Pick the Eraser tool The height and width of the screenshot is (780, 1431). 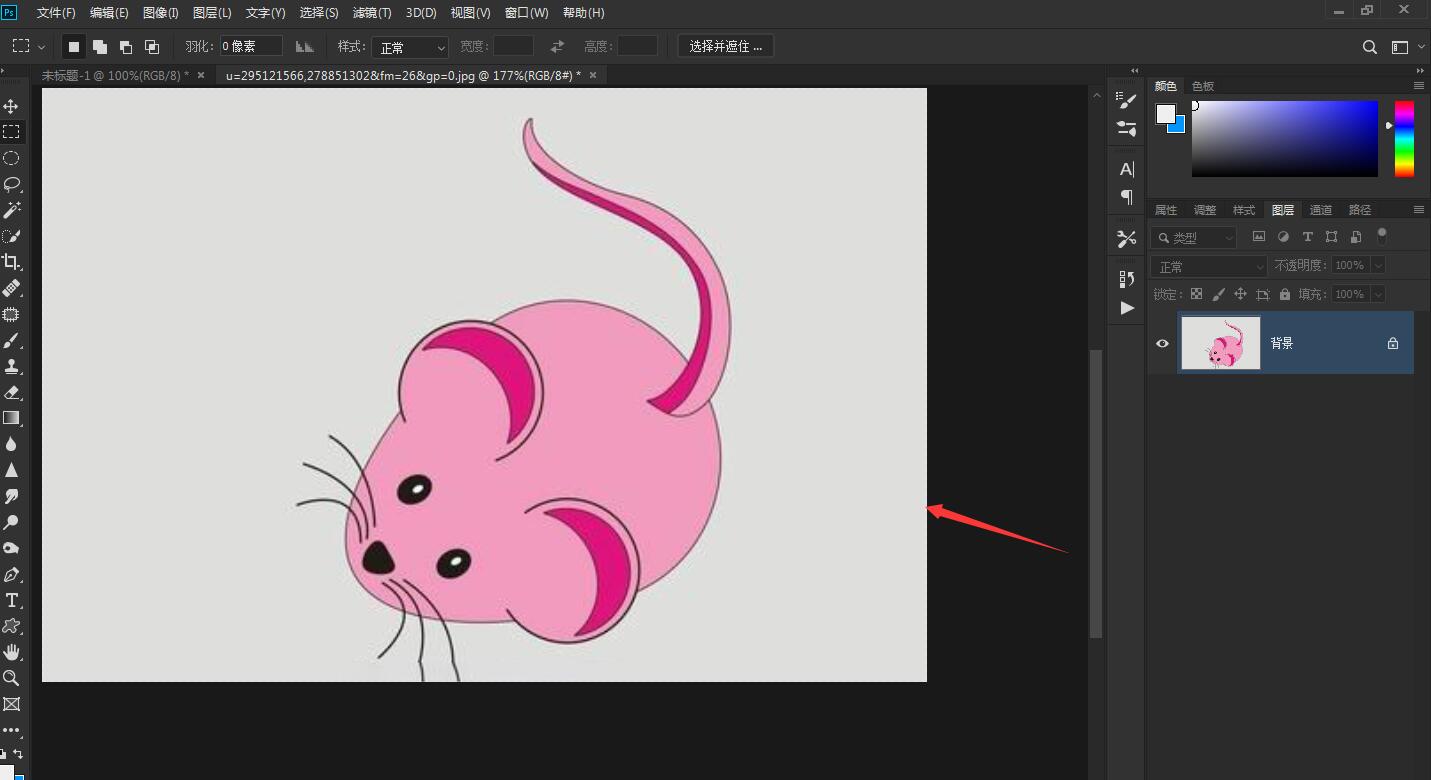[x=12, y=392]
